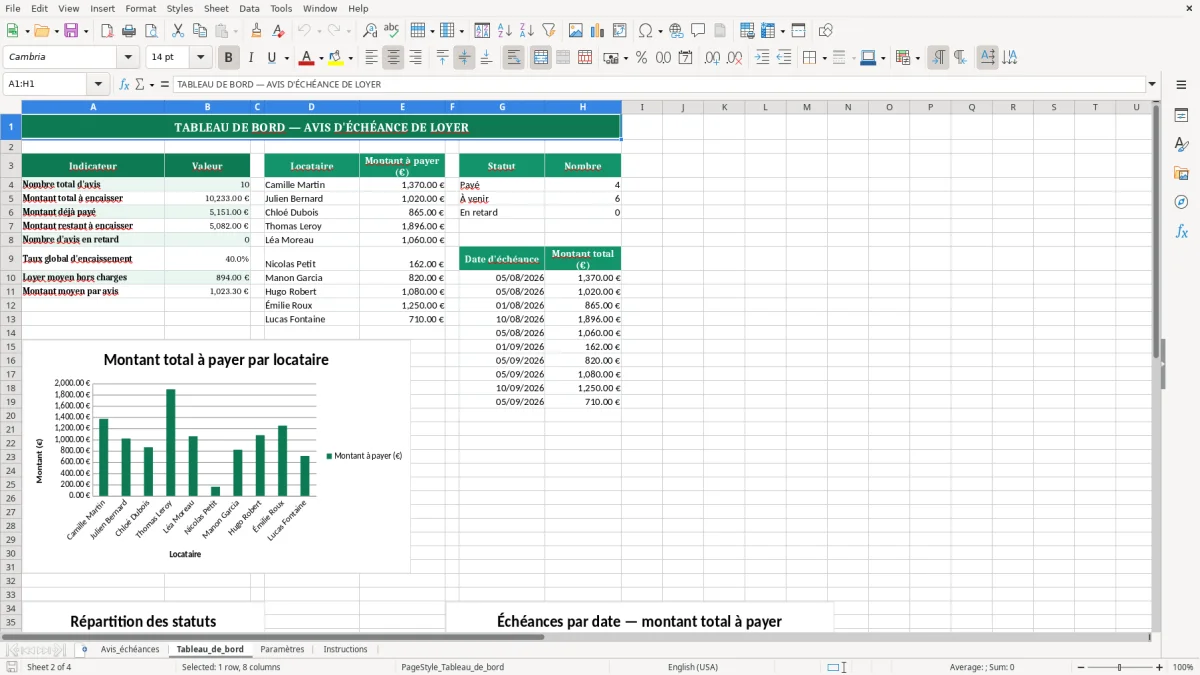Click Sort Ascending icon
This screenshot has height=675, width=1200.
[504, 31]
